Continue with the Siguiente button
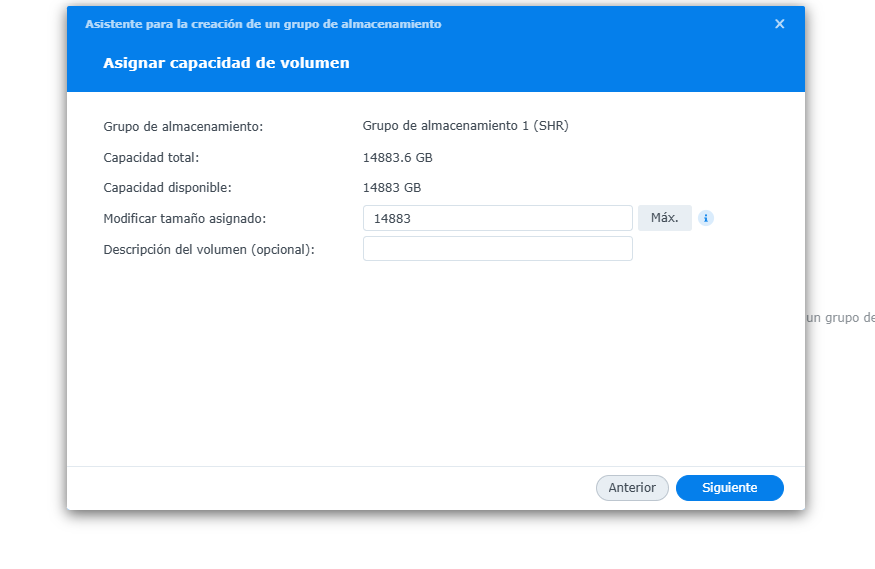Viewport: 875px width, 569px height. point(729,488)
